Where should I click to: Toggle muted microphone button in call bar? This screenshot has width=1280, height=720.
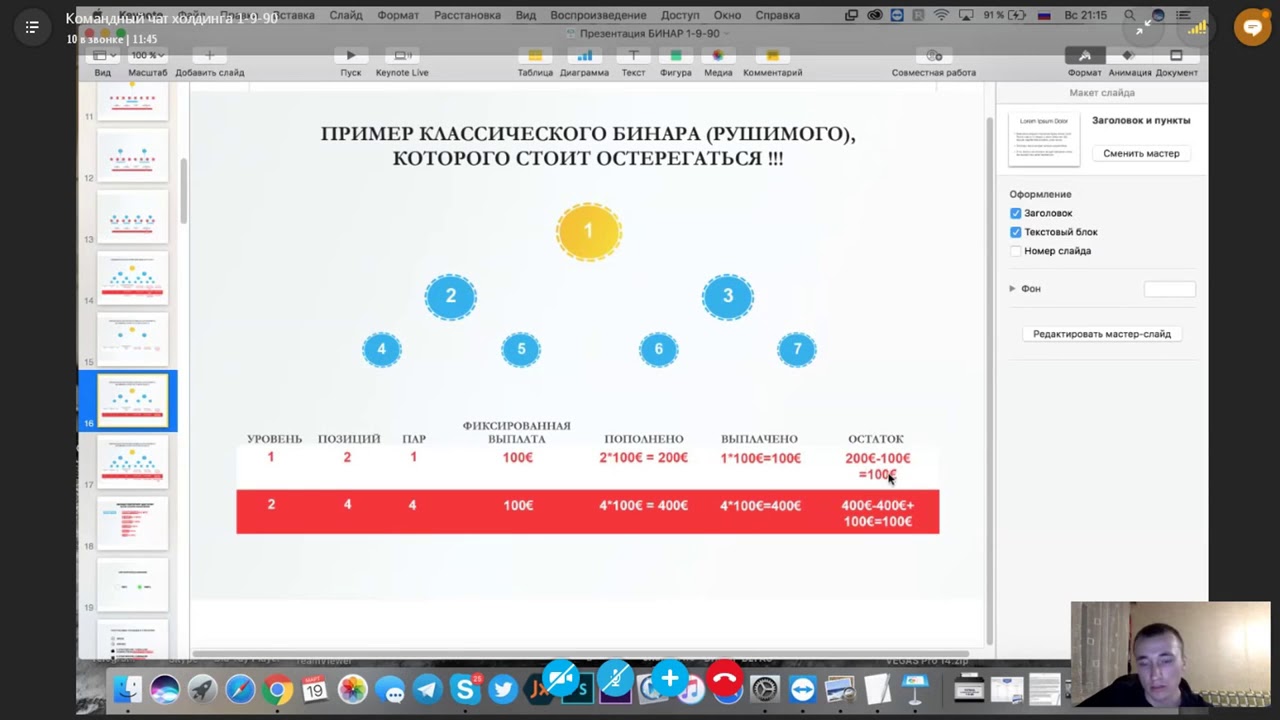[615, 679]
